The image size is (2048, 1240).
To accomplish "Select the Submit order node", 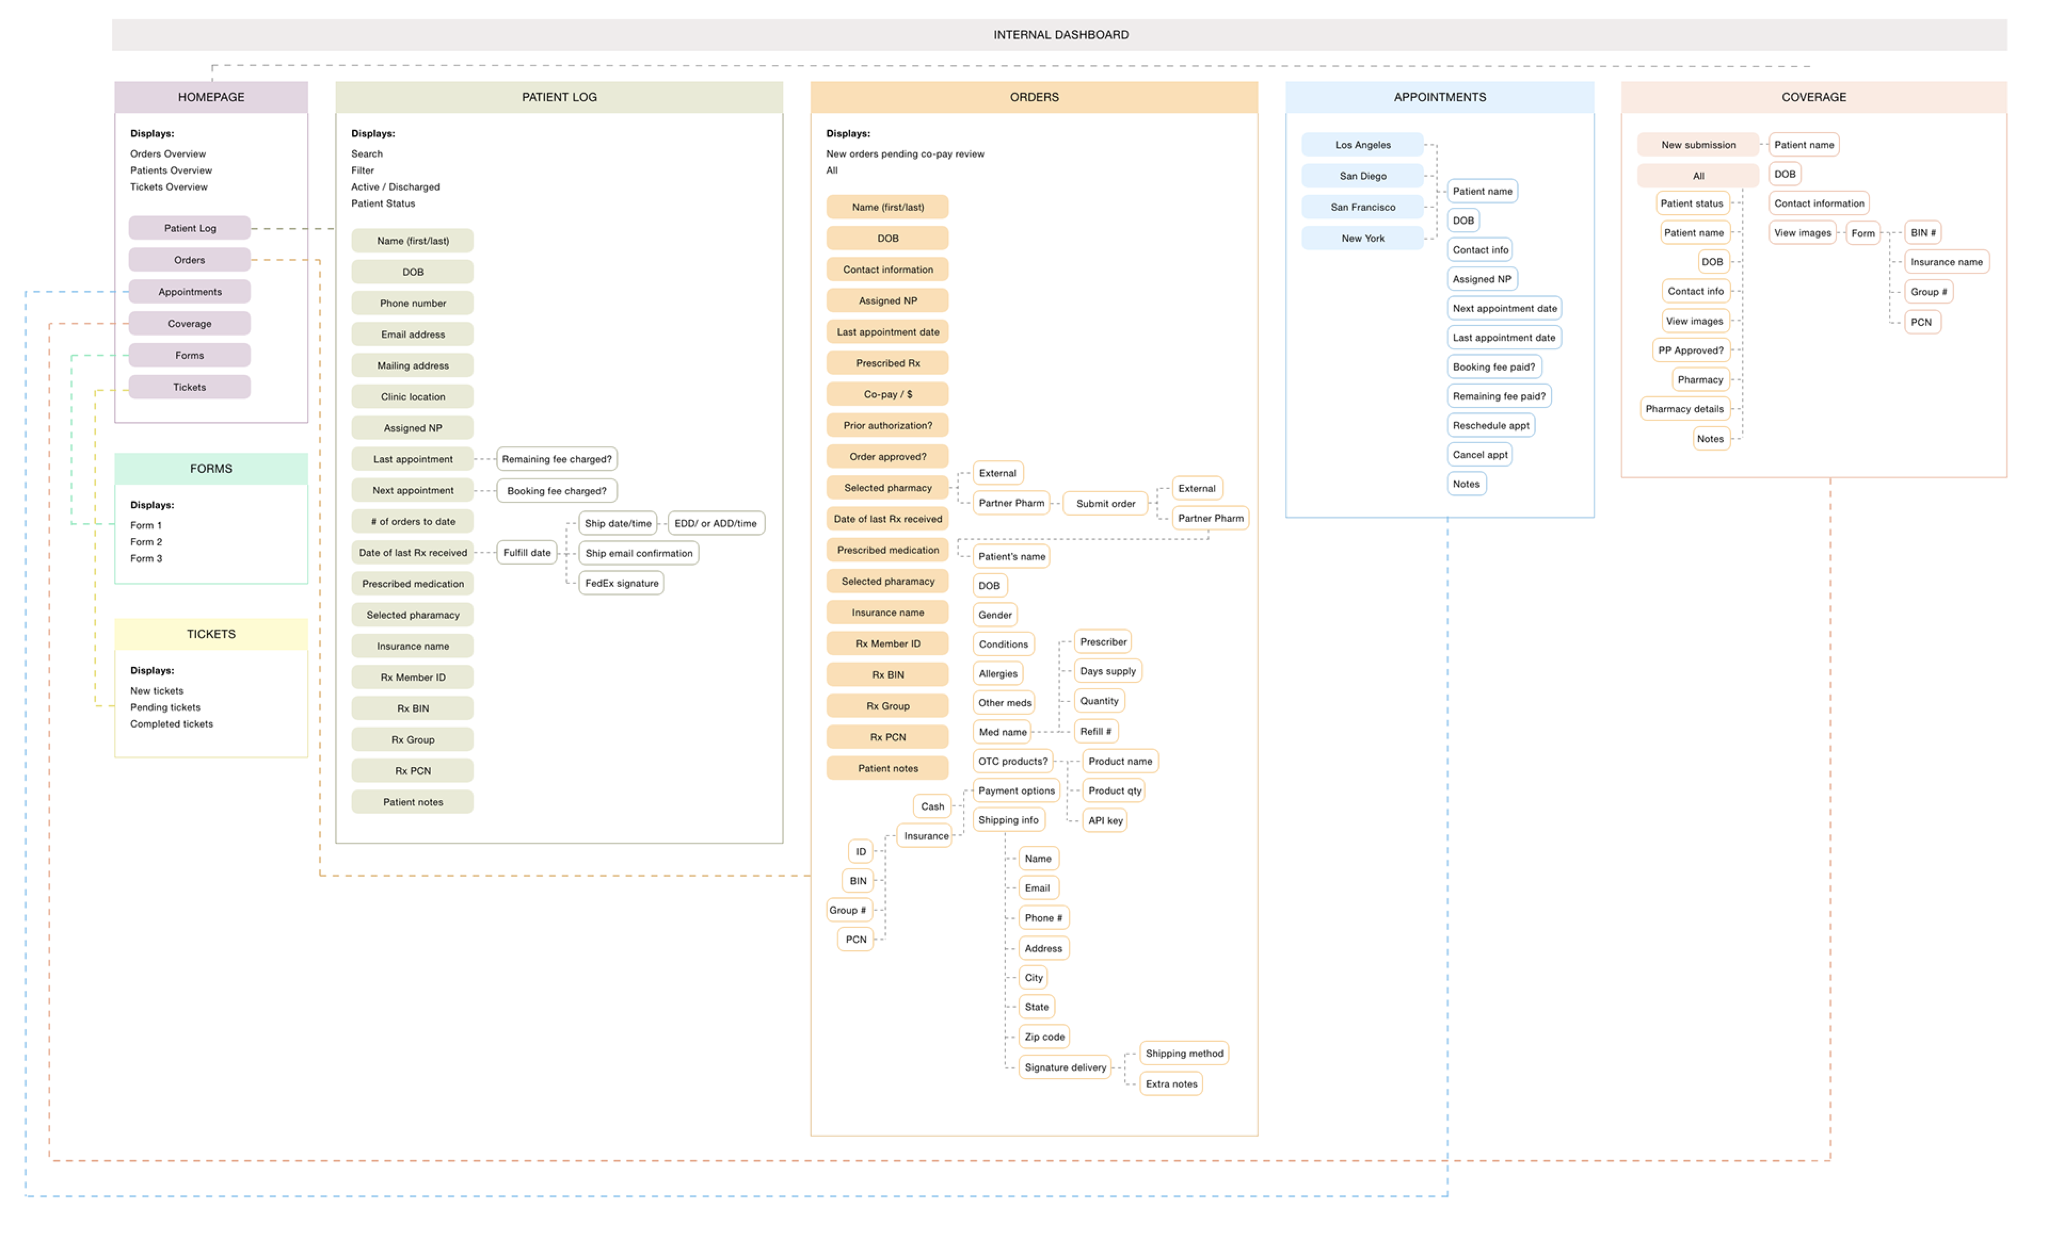I will point(1105,504).
